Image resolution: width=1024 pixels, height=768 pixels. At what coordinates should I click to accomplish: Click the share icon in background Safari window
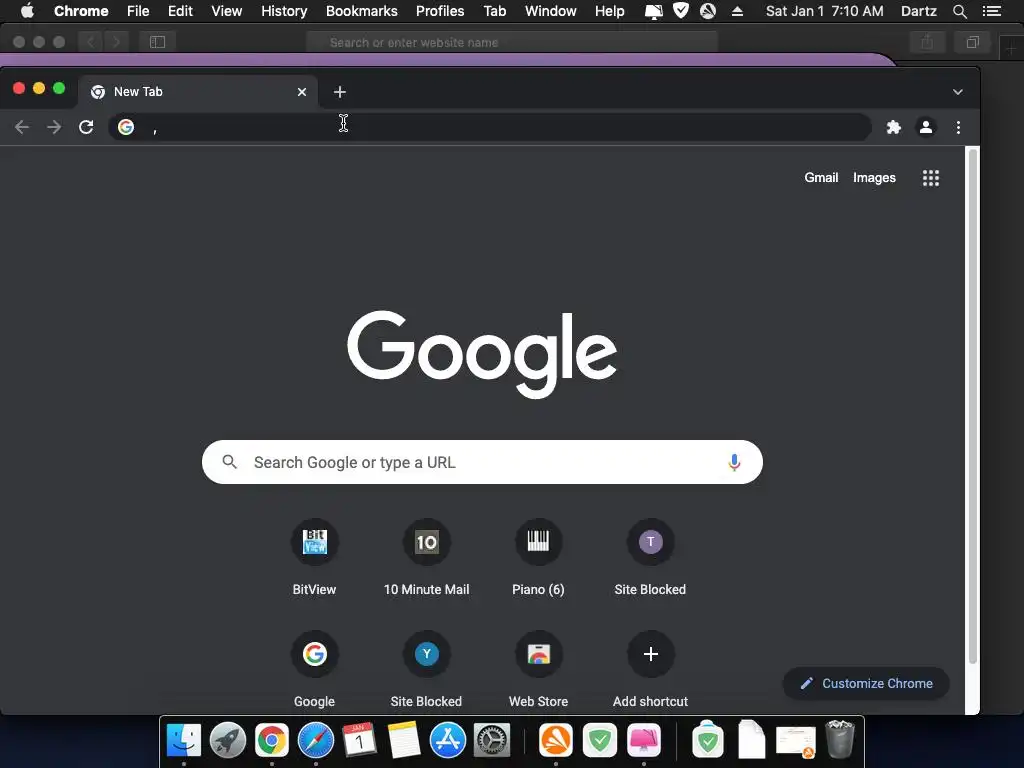coord(927,42)
